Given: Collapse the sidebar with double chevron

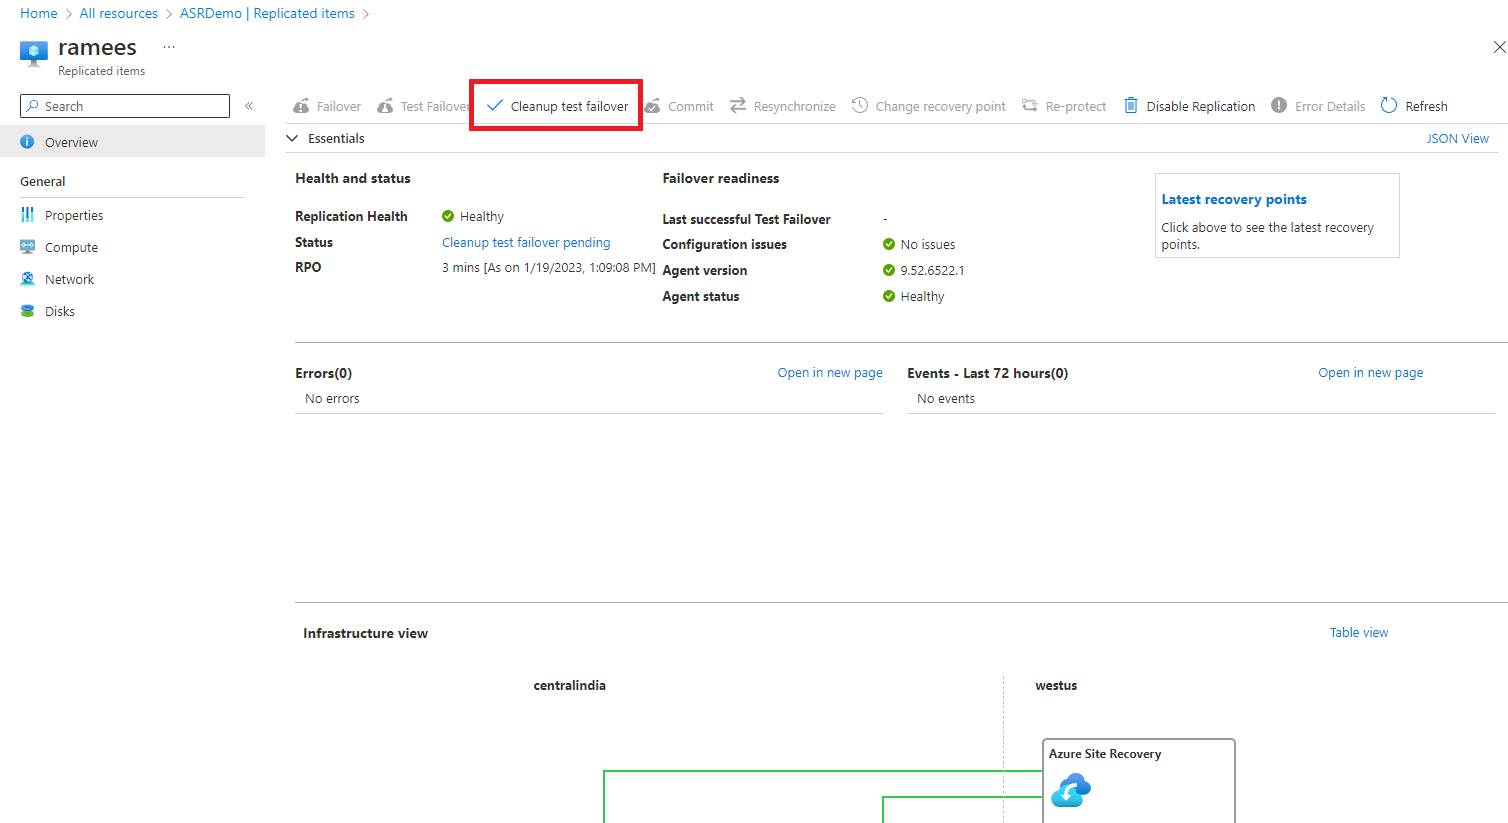Looking at the screenshot, I should (x=249, y=106).
